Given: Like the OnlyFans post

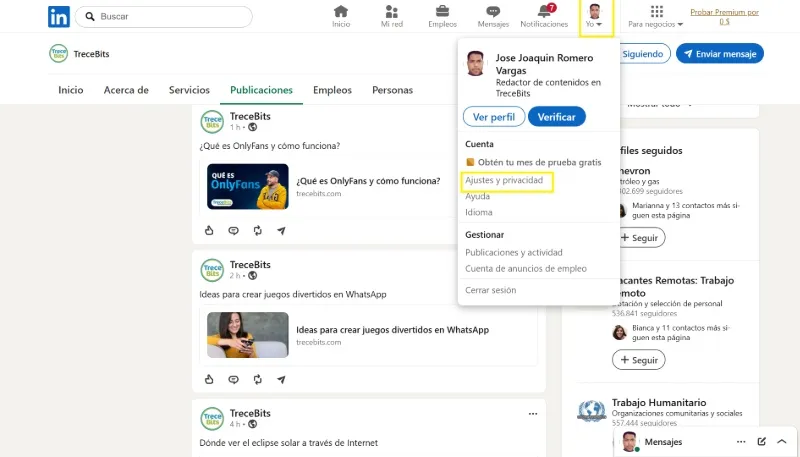Looking at the screenshot, I should pos(209,231).
